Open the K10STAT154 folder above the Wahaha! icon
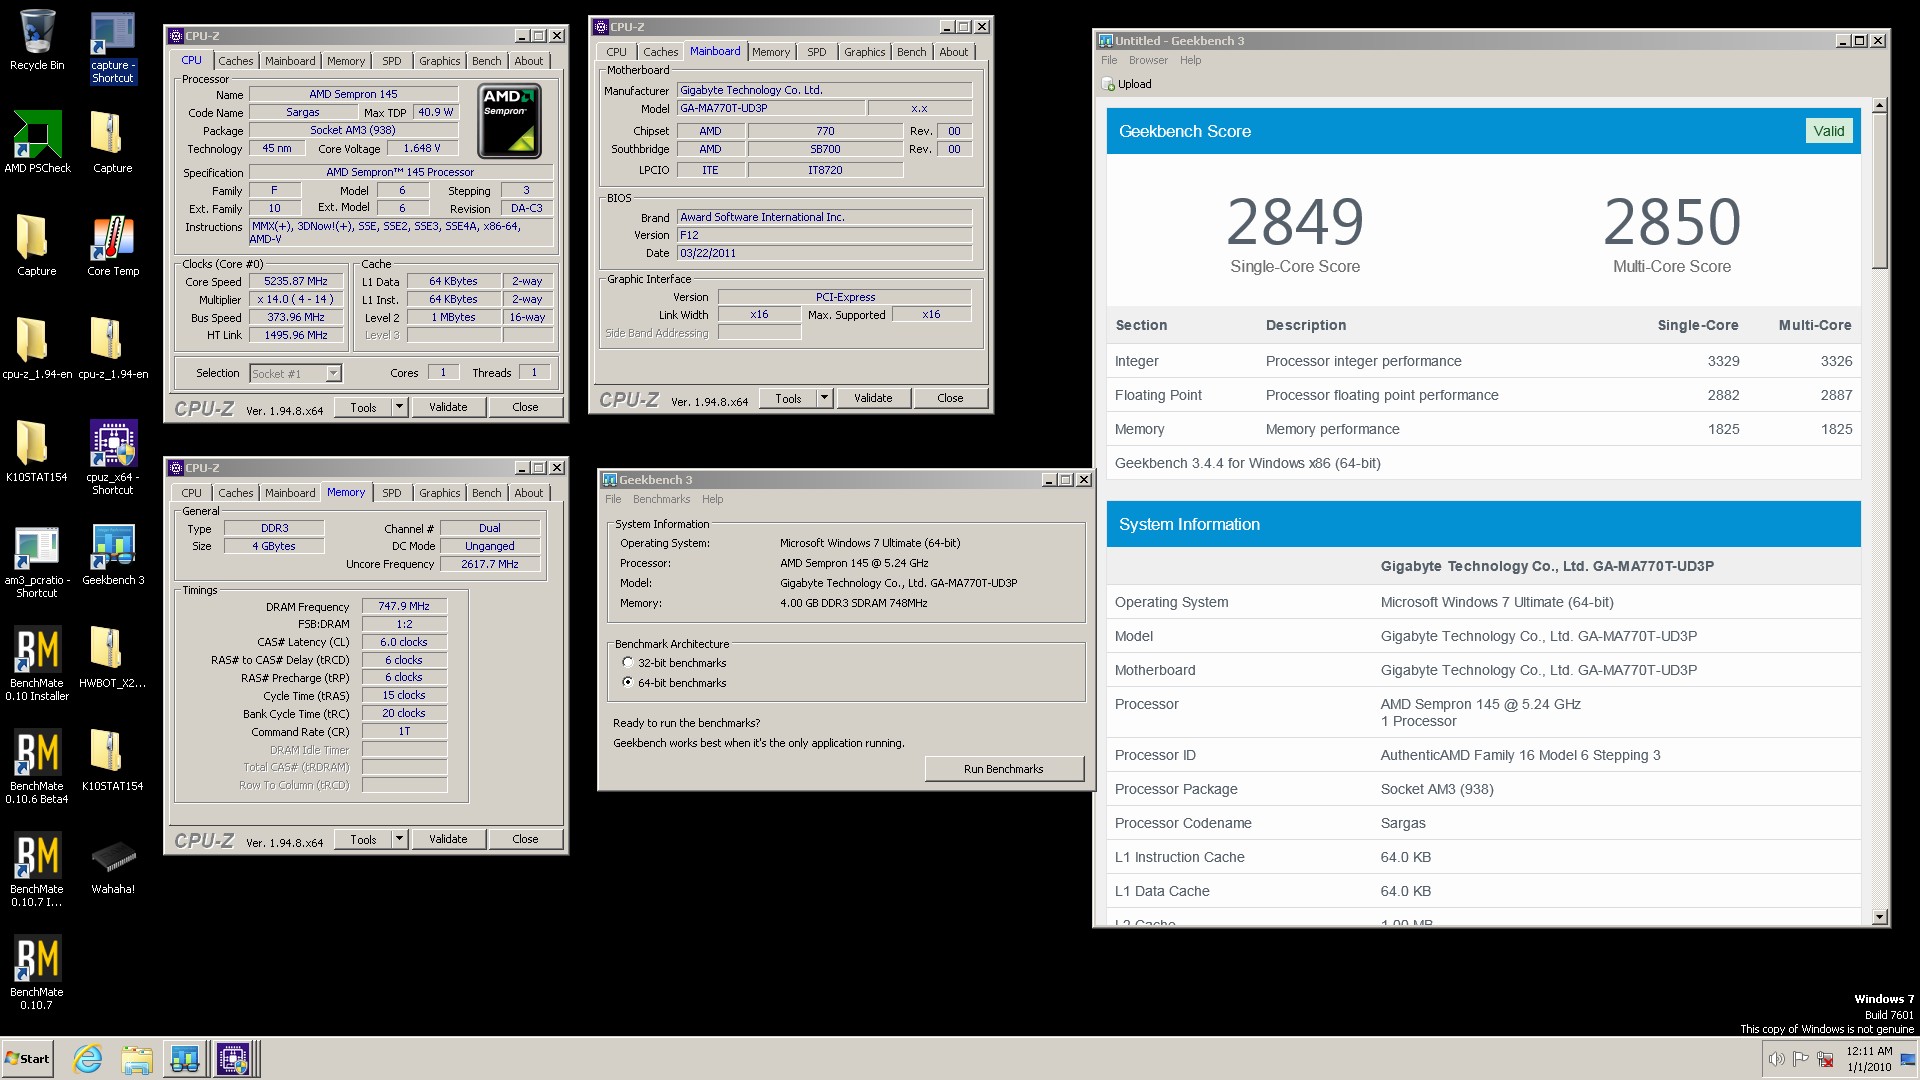1920x1080 pixels. pos(112,761)
